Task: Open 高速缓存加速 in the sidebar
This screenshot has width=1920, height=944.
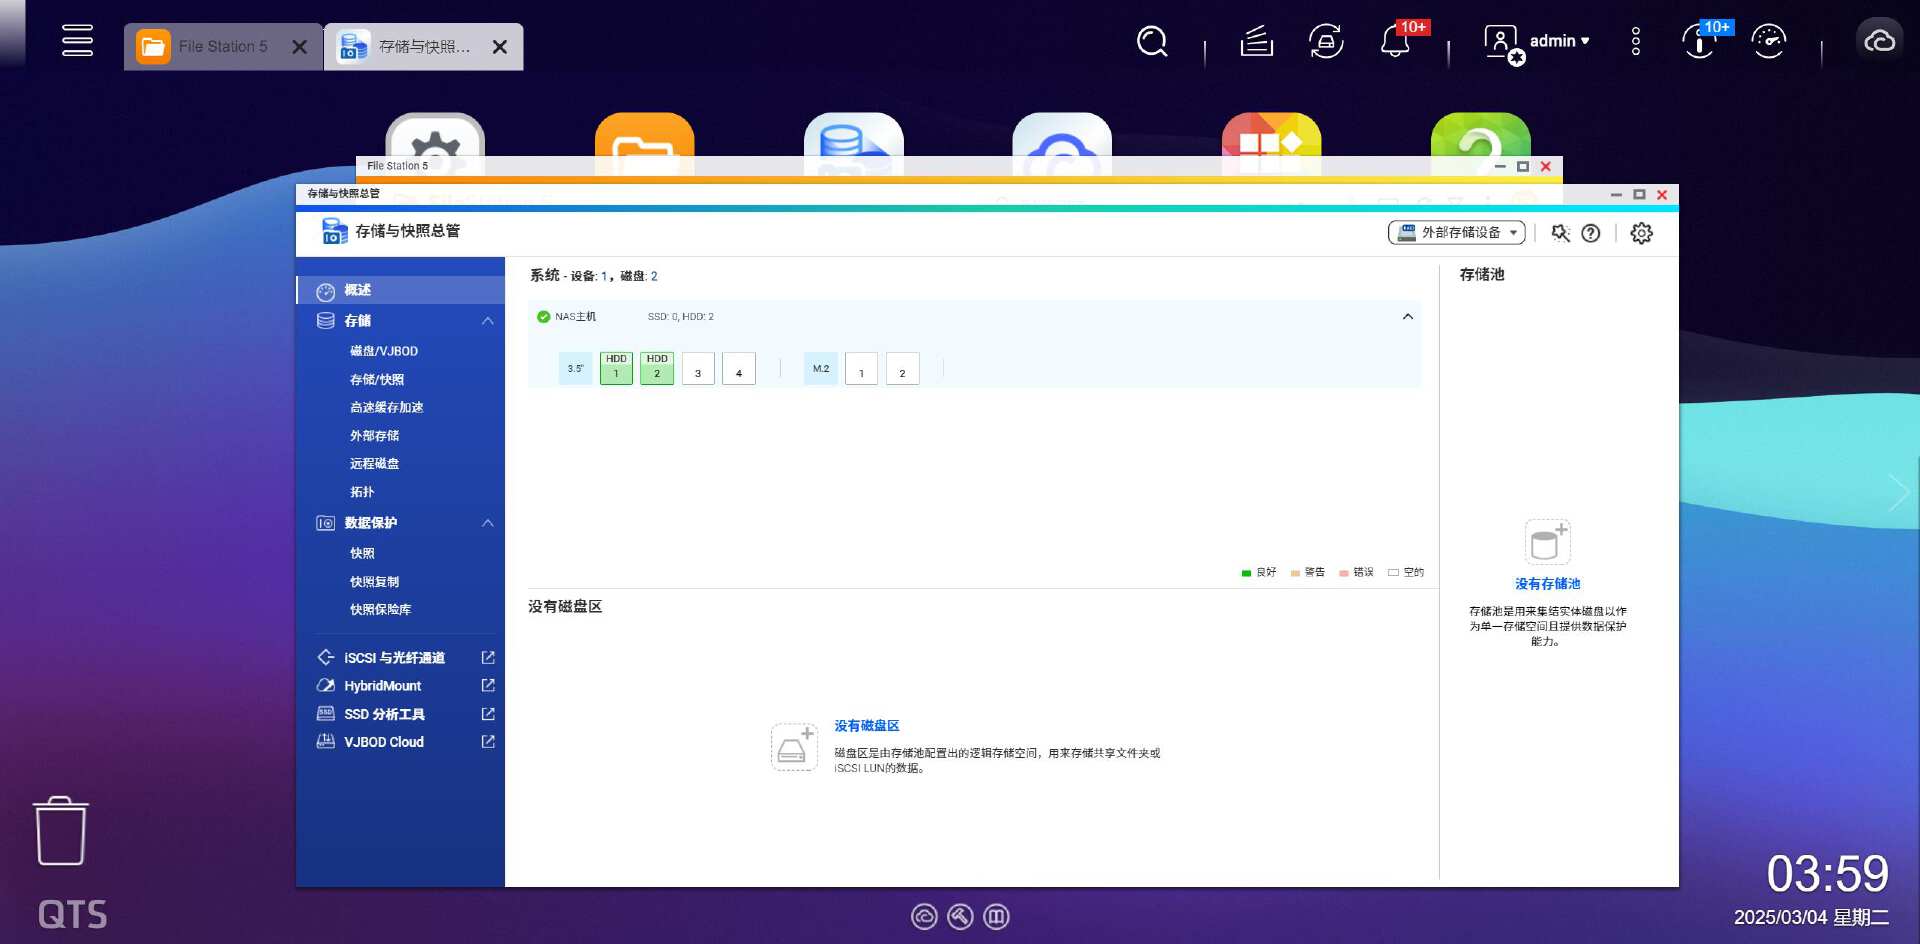Action: (x=386, y=407)
